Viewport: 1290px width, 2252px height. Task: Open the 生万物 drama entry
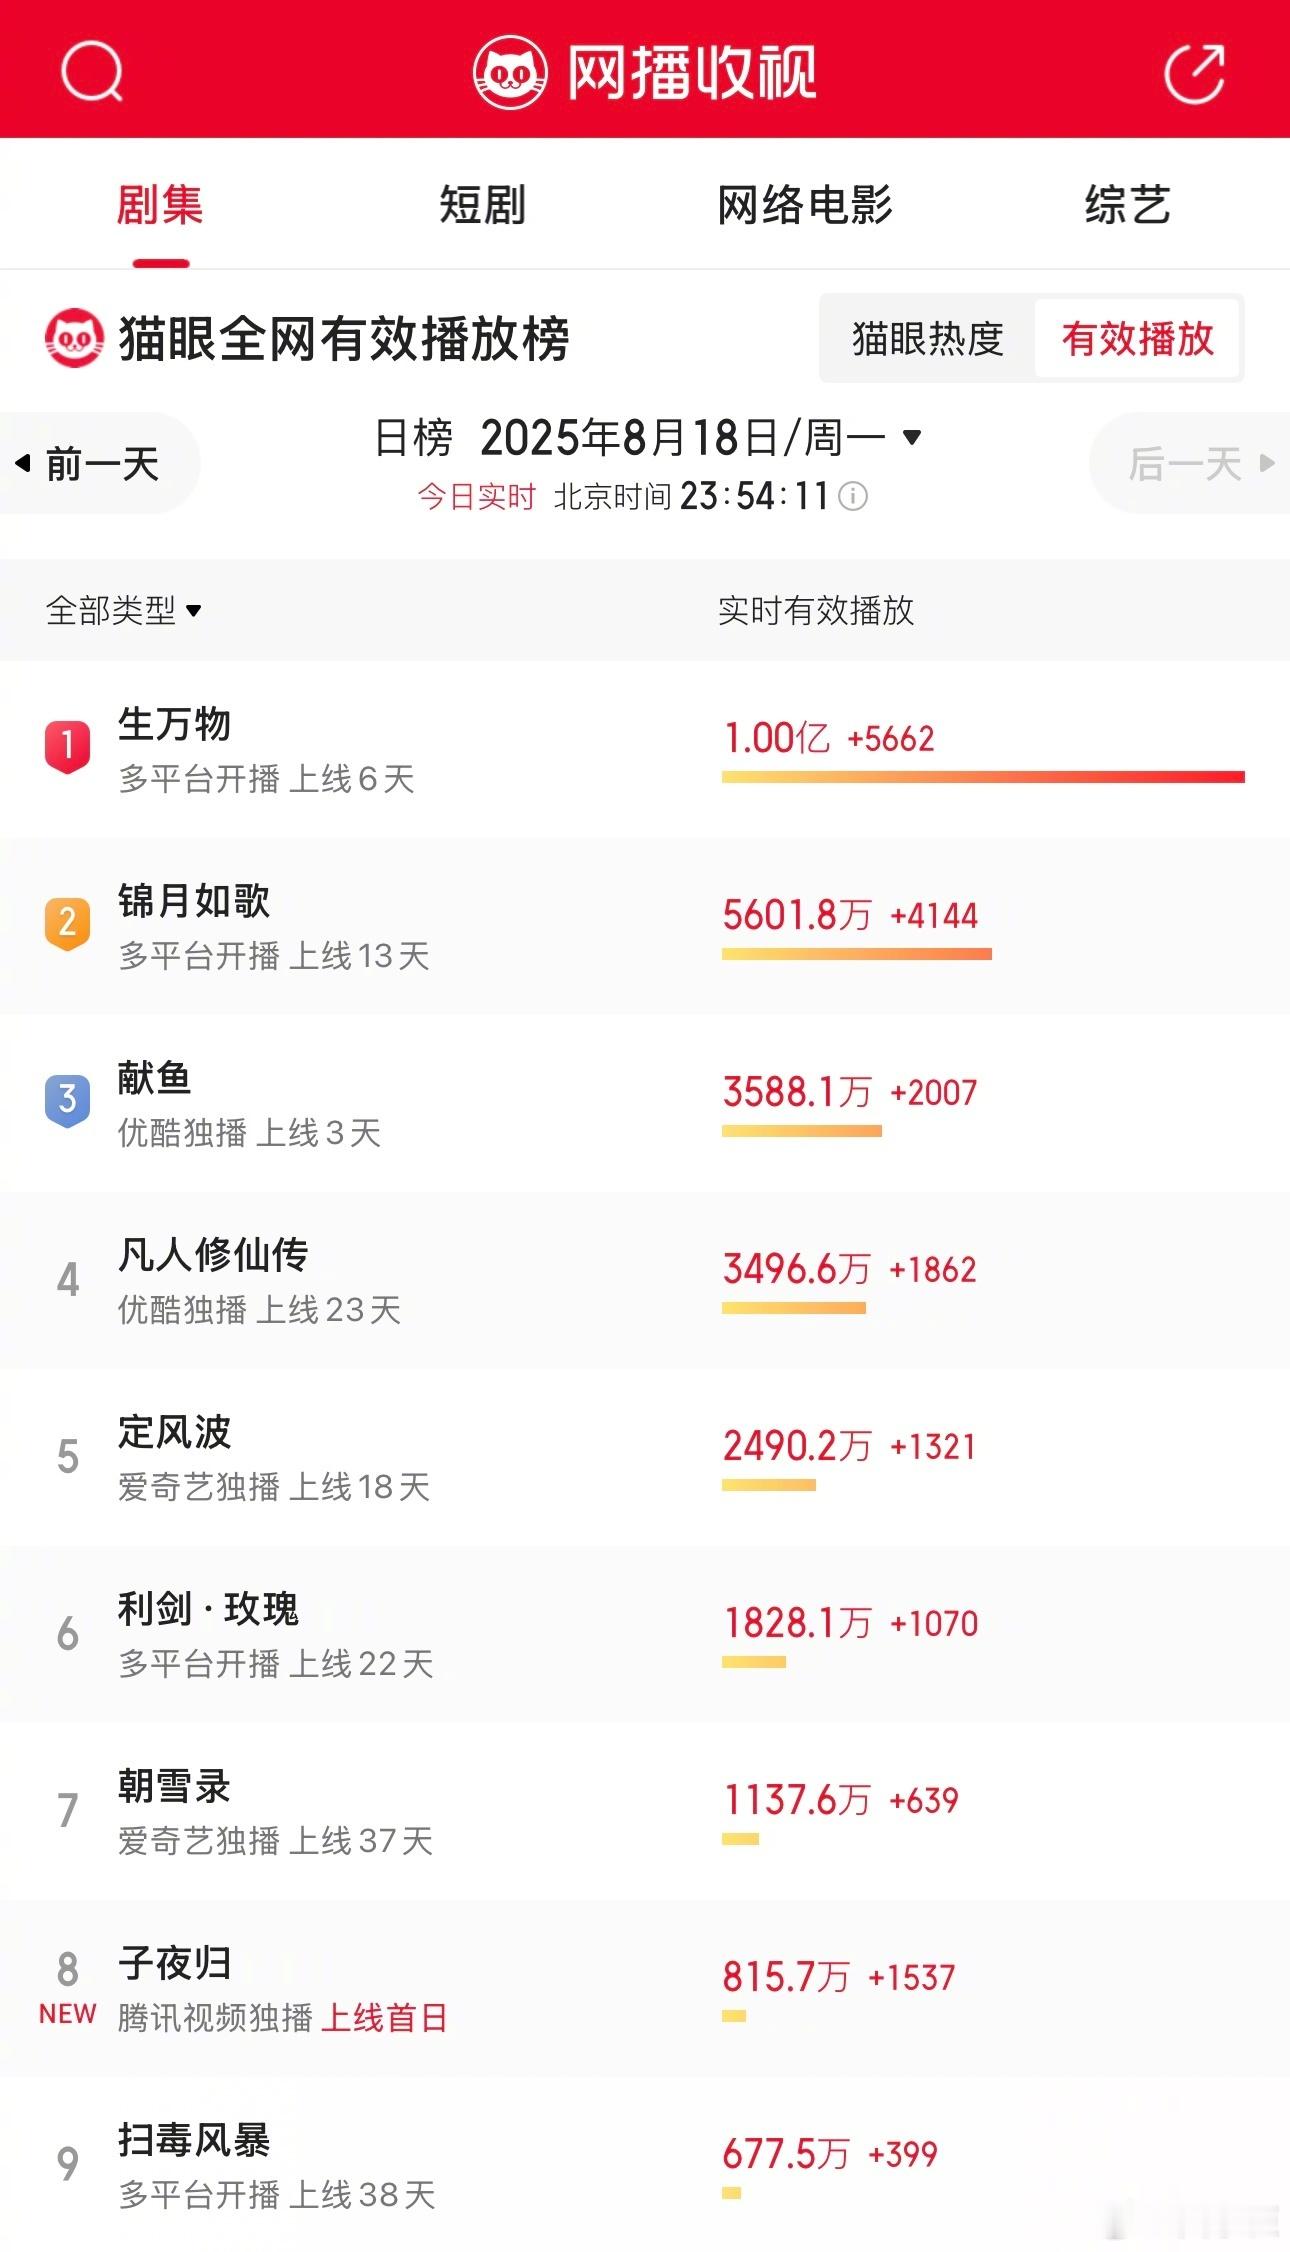[x=645, y=749]
